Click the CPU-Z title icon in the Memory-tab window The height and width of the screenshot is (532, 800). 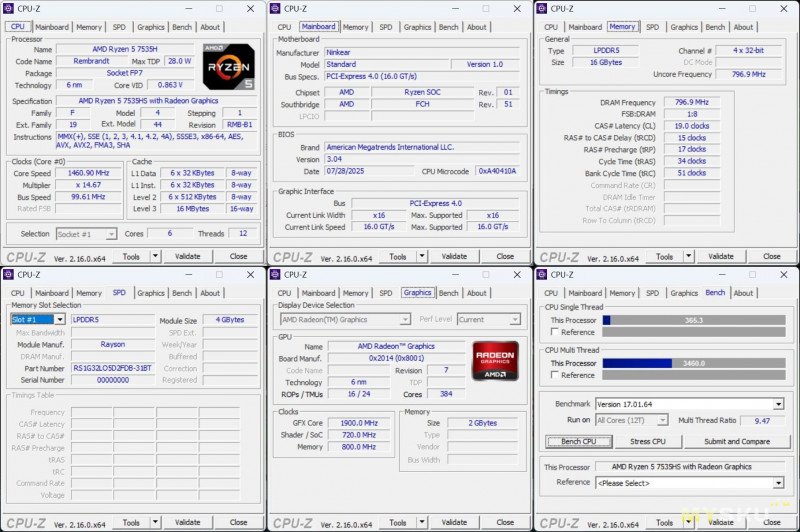(542, 9)
